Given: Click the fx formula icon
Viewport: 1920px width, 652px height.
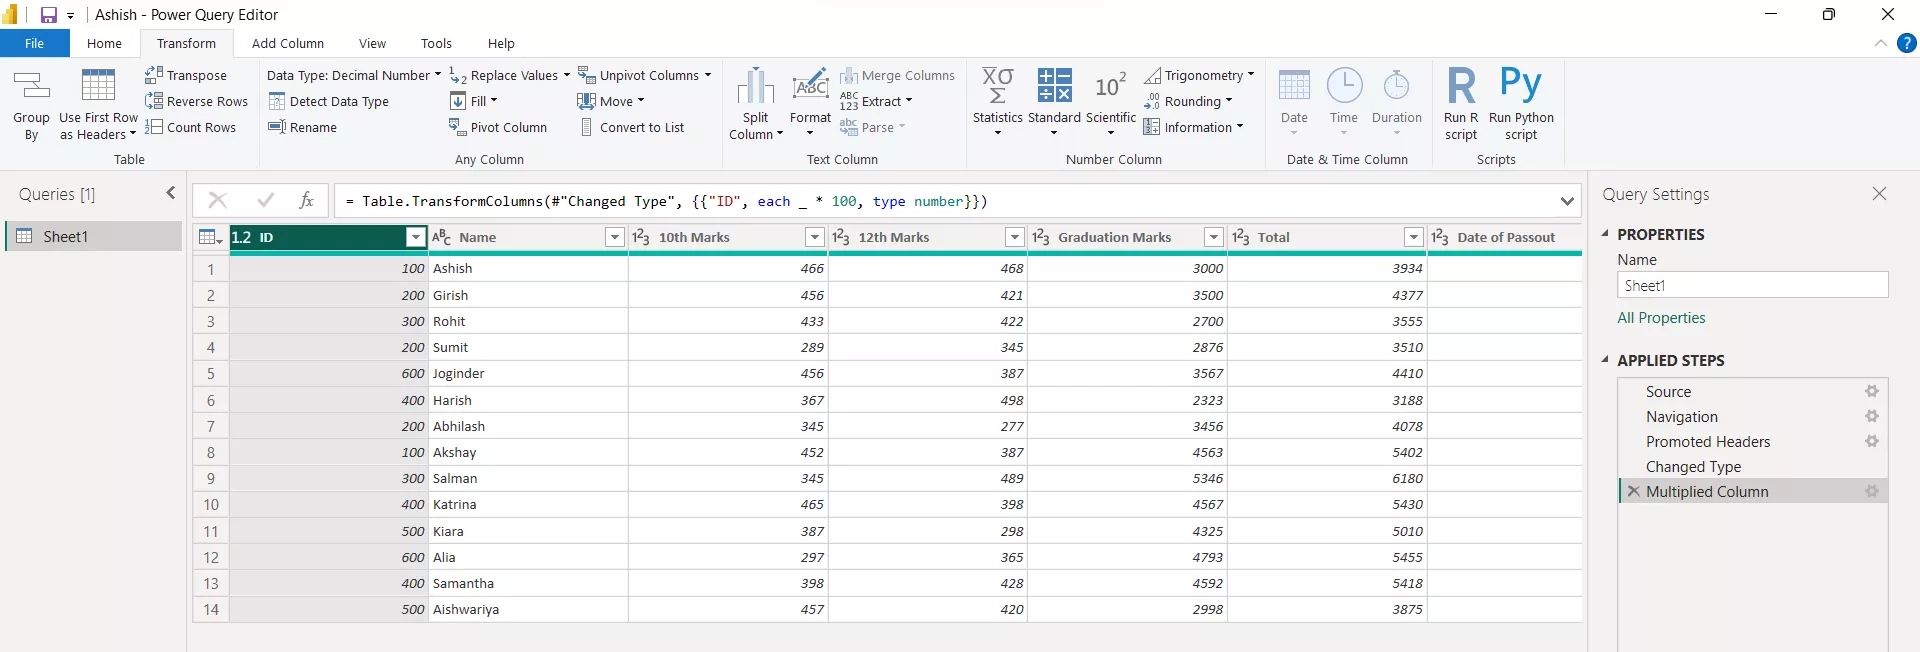Looking at the screenshot, I should click(x=307, y=201).
